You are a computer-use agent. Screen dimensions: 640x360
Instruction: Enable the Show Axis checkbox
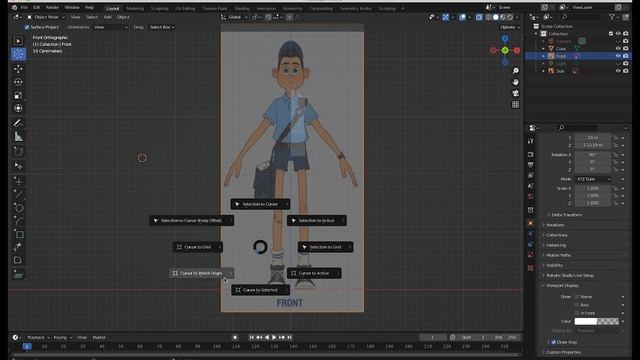tap(577, 305)
